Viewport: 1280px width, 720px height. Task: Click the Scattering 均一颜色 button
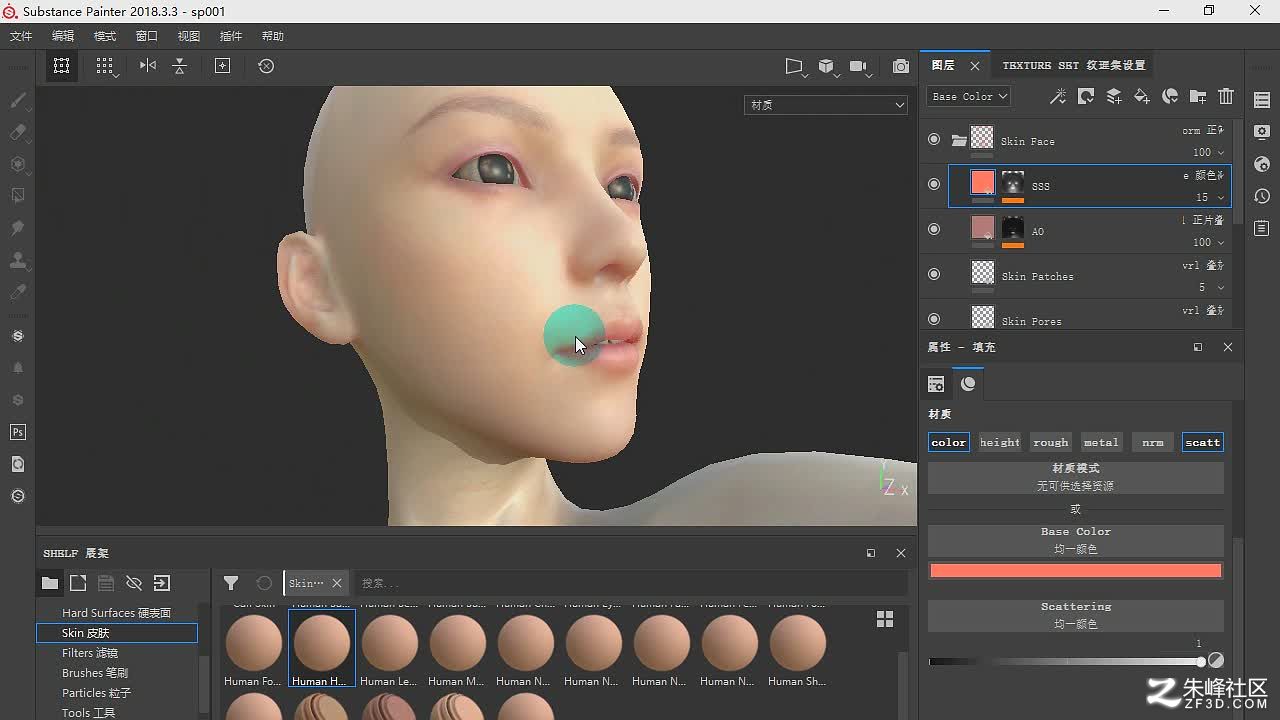[1076, 615]
